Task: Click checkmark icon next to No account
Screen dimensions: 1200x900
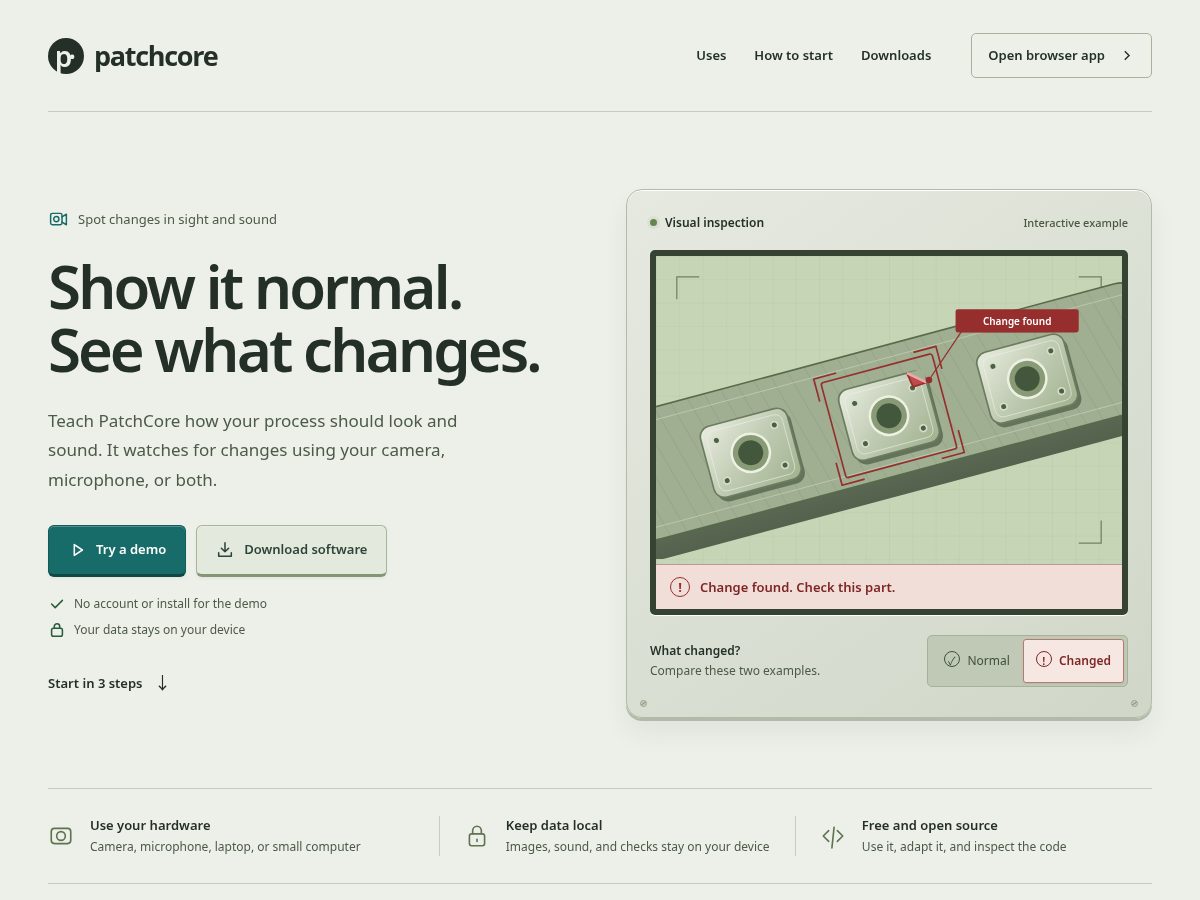Action: 57,604
